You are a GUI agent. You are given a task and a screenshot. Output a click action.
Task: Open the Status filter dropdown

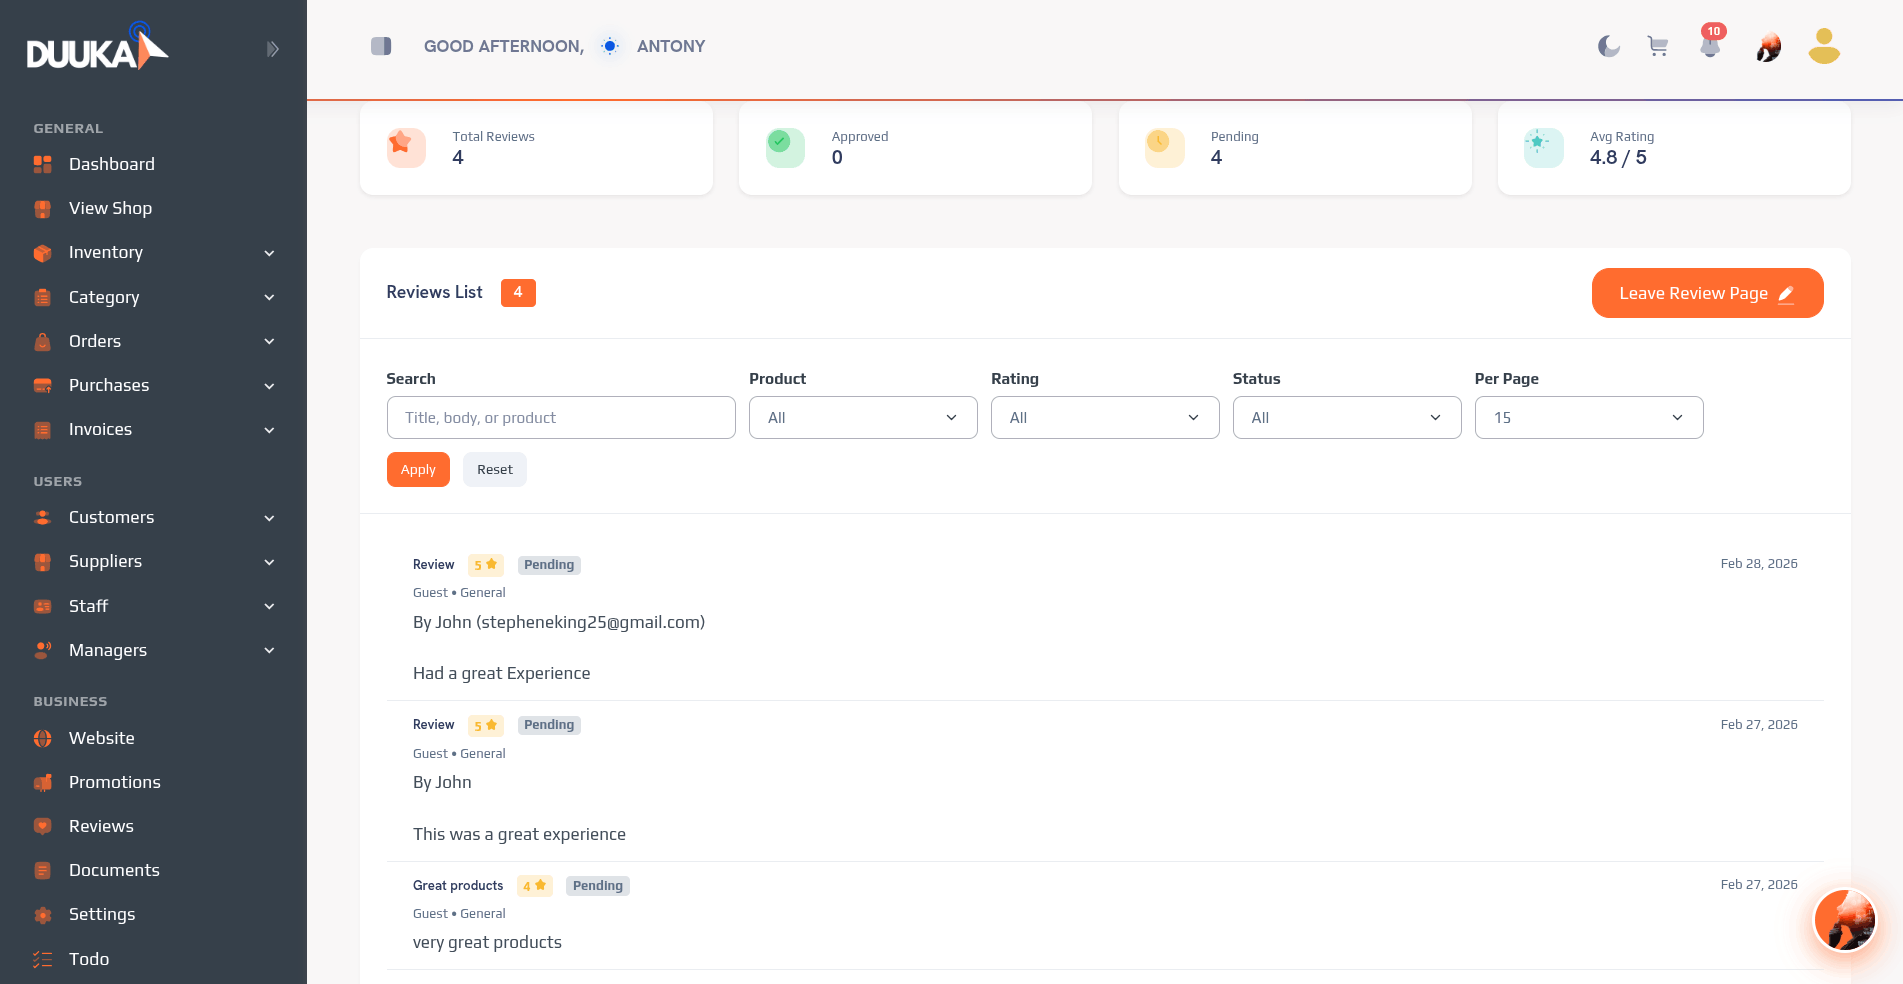[1347, 418]
